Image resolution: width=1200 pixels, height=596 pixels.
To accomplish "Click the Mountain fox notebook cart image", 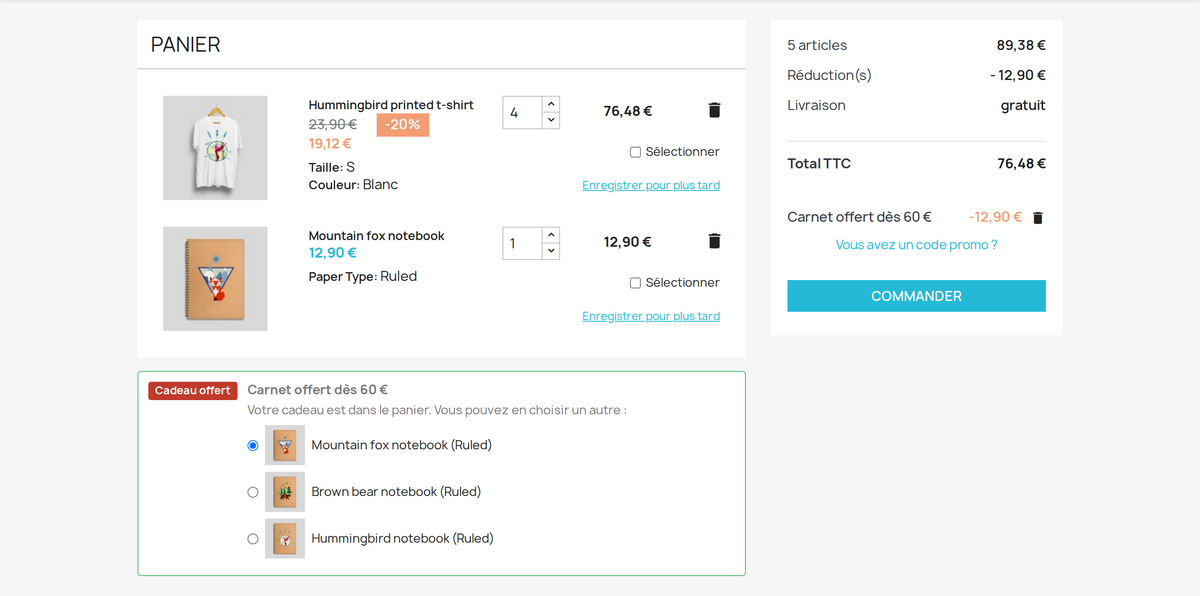I will click(x=215, y=279).
